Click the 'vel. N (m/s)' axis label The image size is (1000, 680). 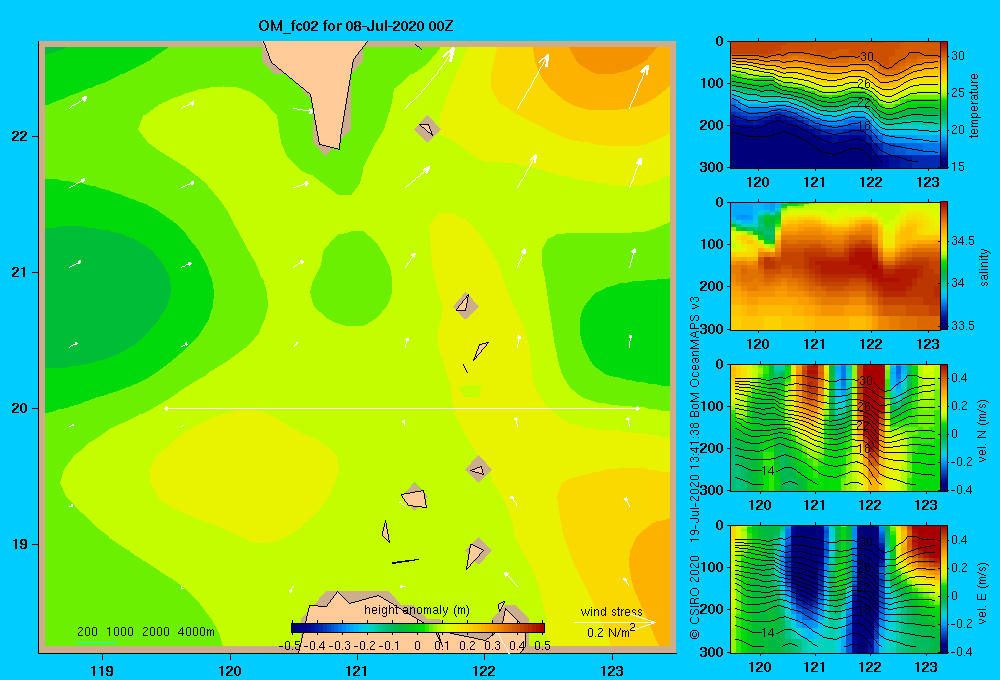(x=982, y=431)
